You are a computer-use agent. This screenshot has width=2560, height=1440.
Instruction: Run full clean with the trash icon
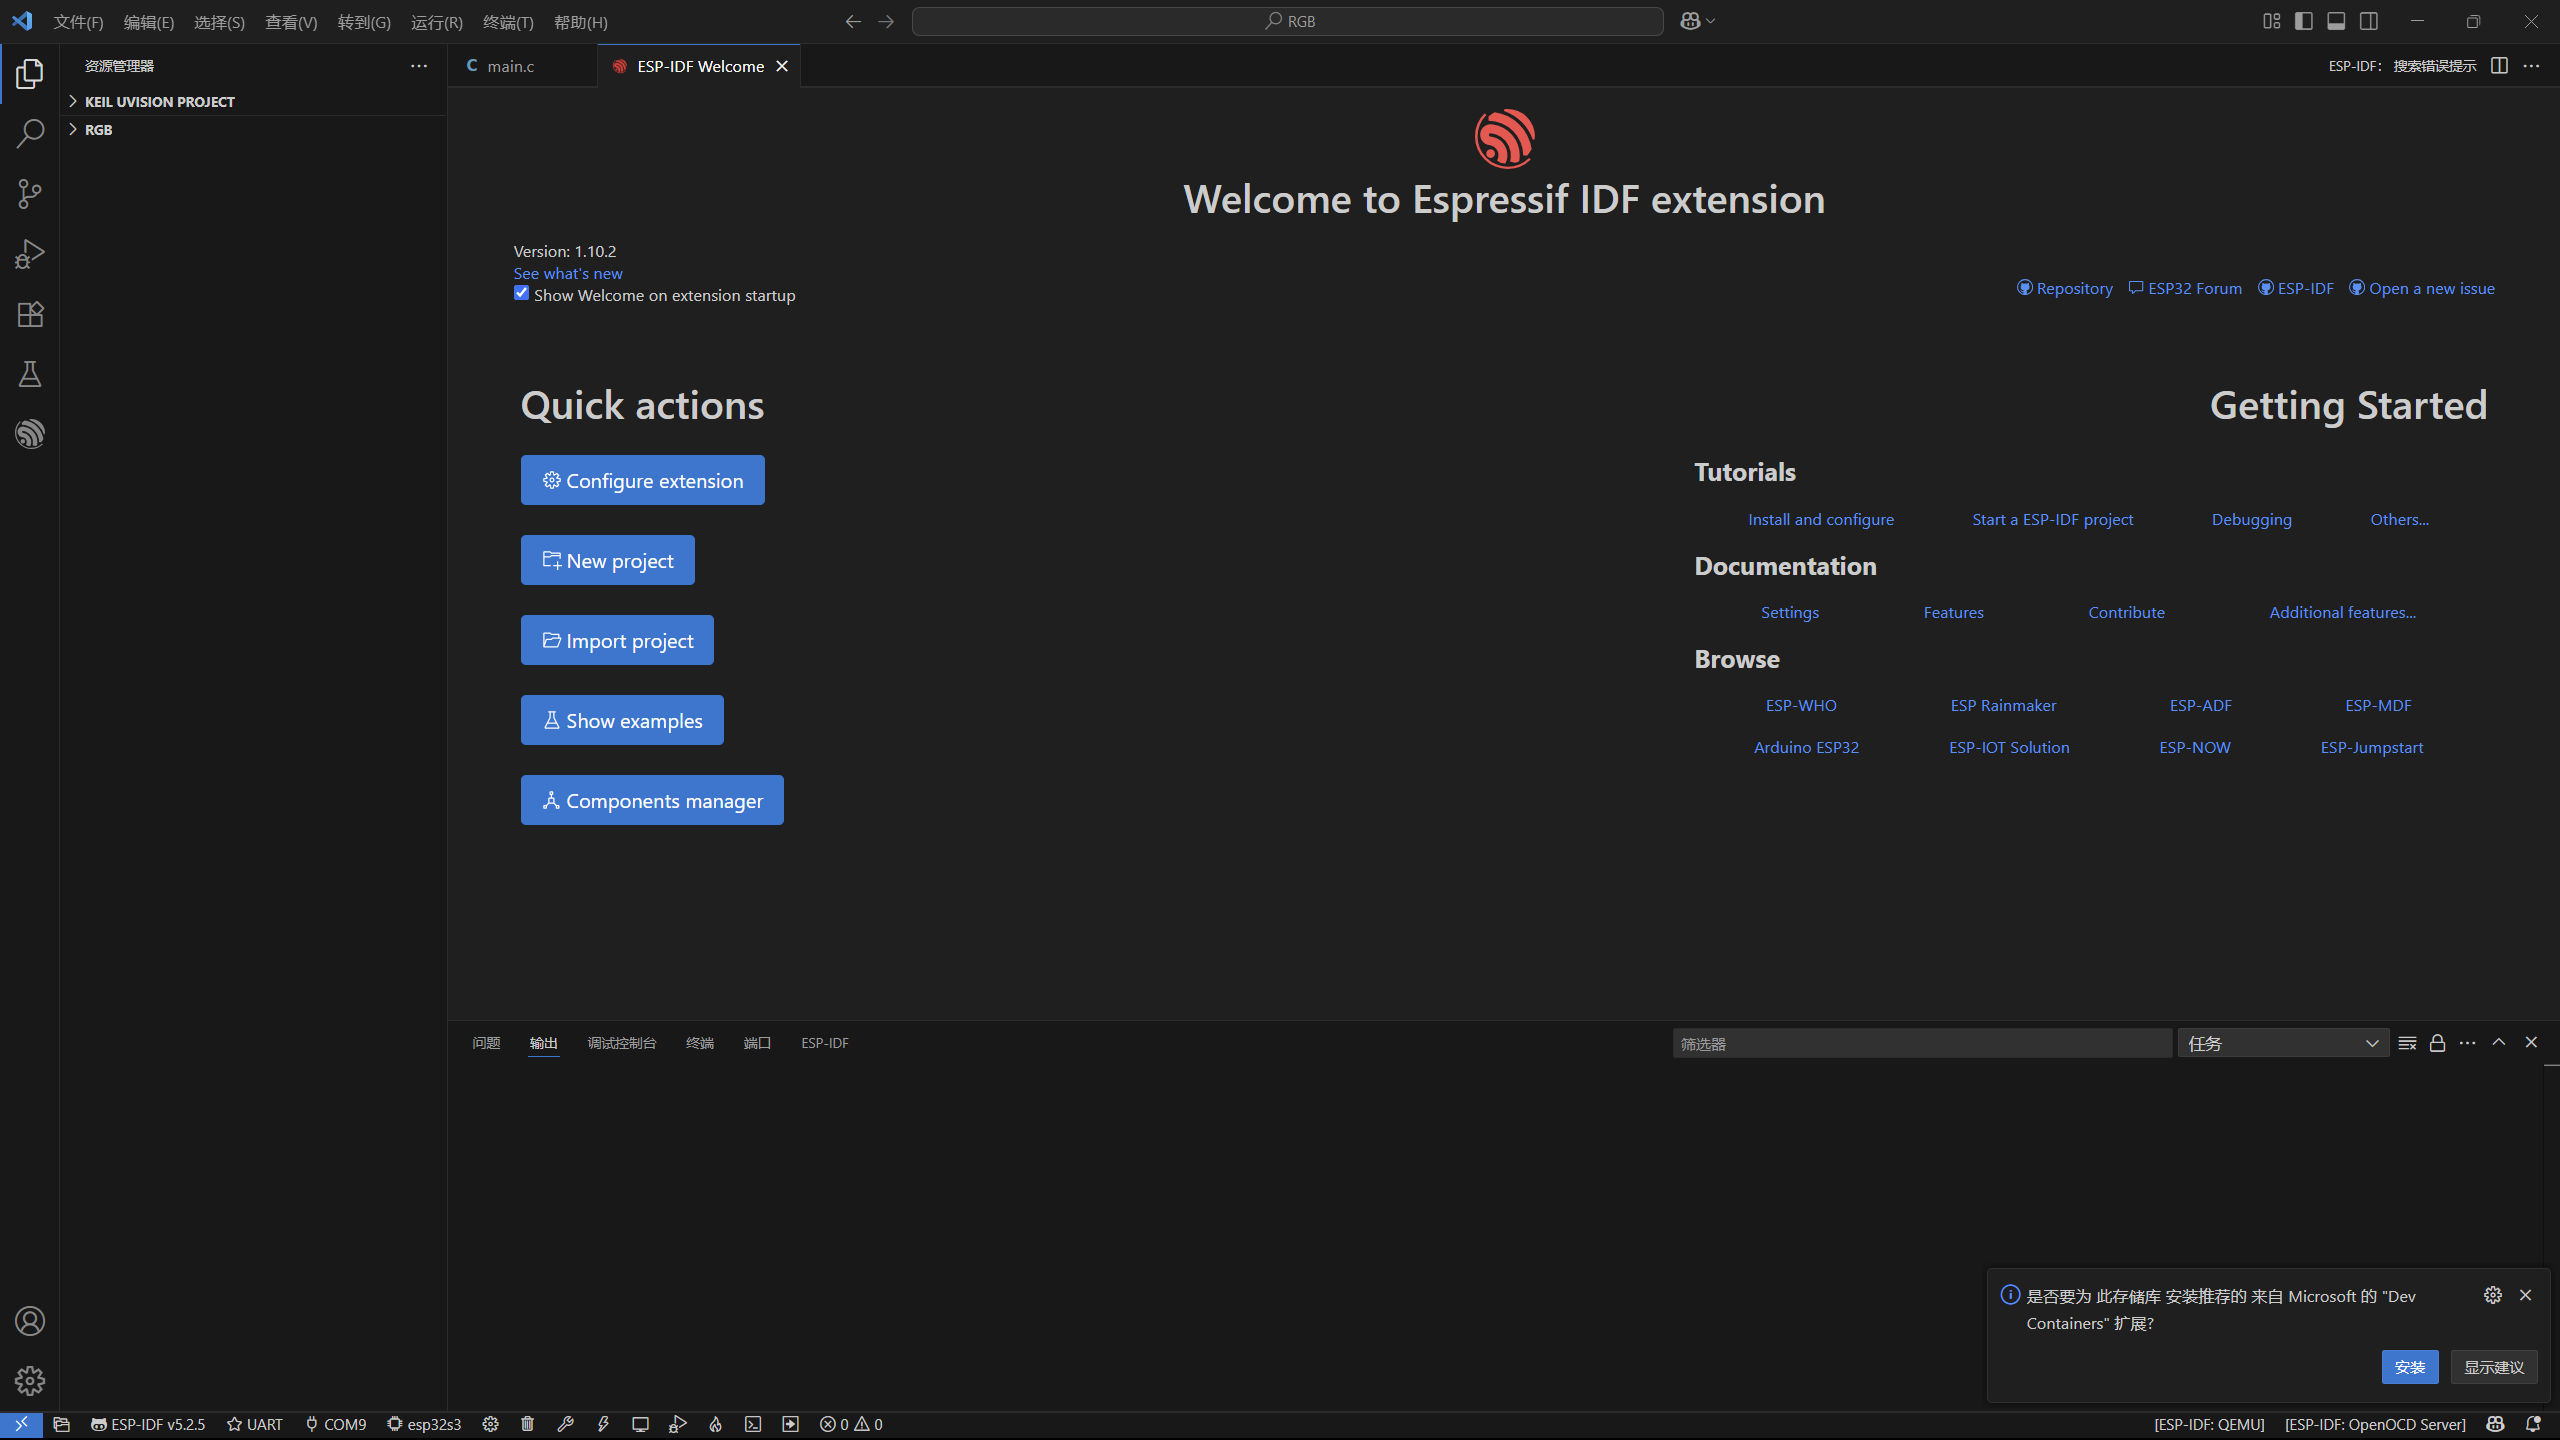[527, 1424]
